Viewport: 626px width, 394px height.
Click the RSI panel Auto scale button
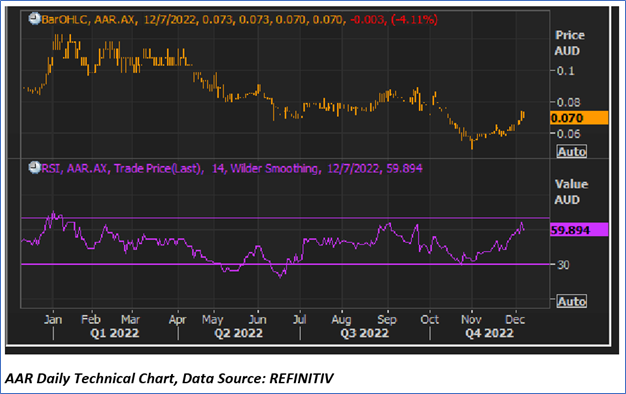(x=571, y=301)
